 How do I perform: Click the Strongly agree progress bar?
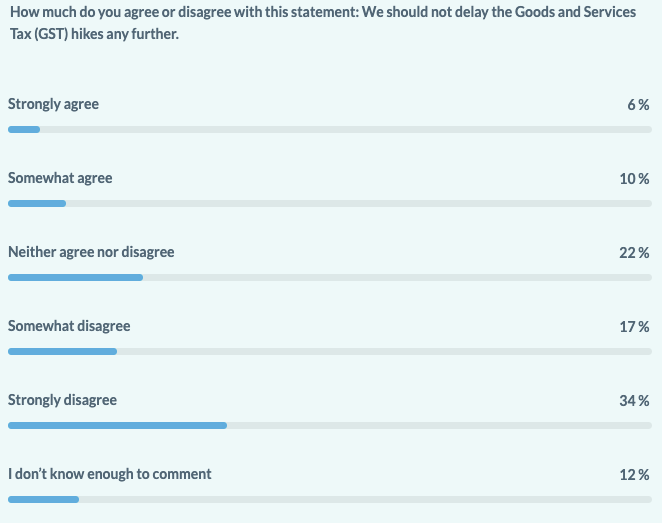coord(330,130)
